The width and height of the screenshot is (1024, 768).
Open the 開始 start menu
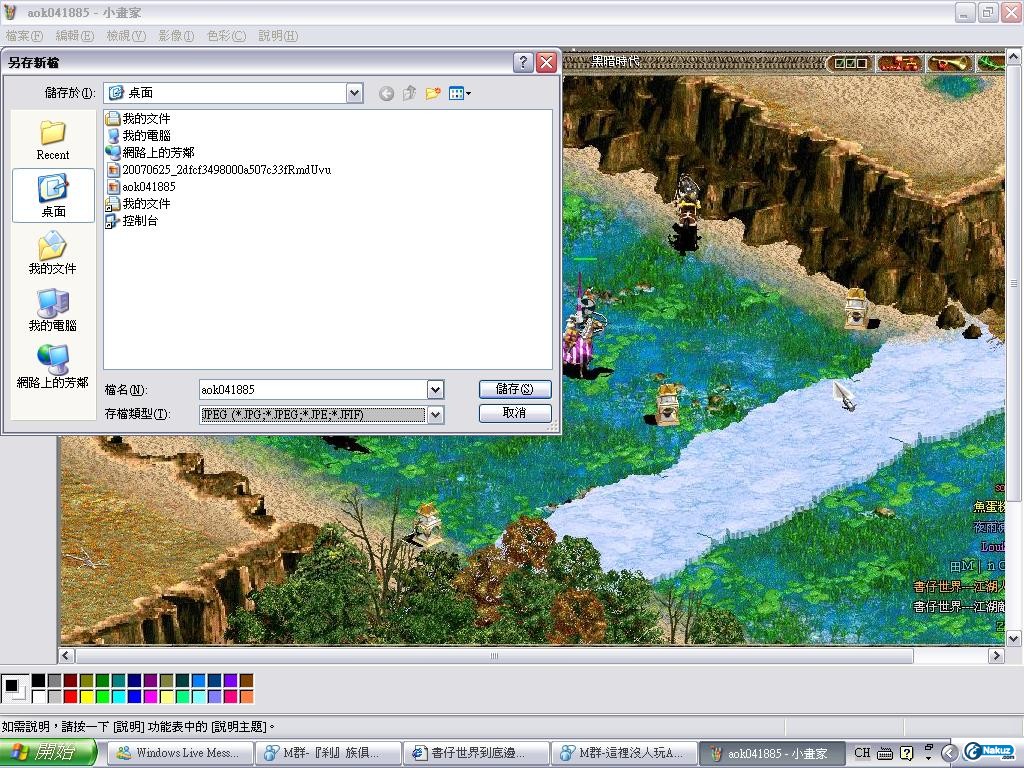(x=49, y=752)
